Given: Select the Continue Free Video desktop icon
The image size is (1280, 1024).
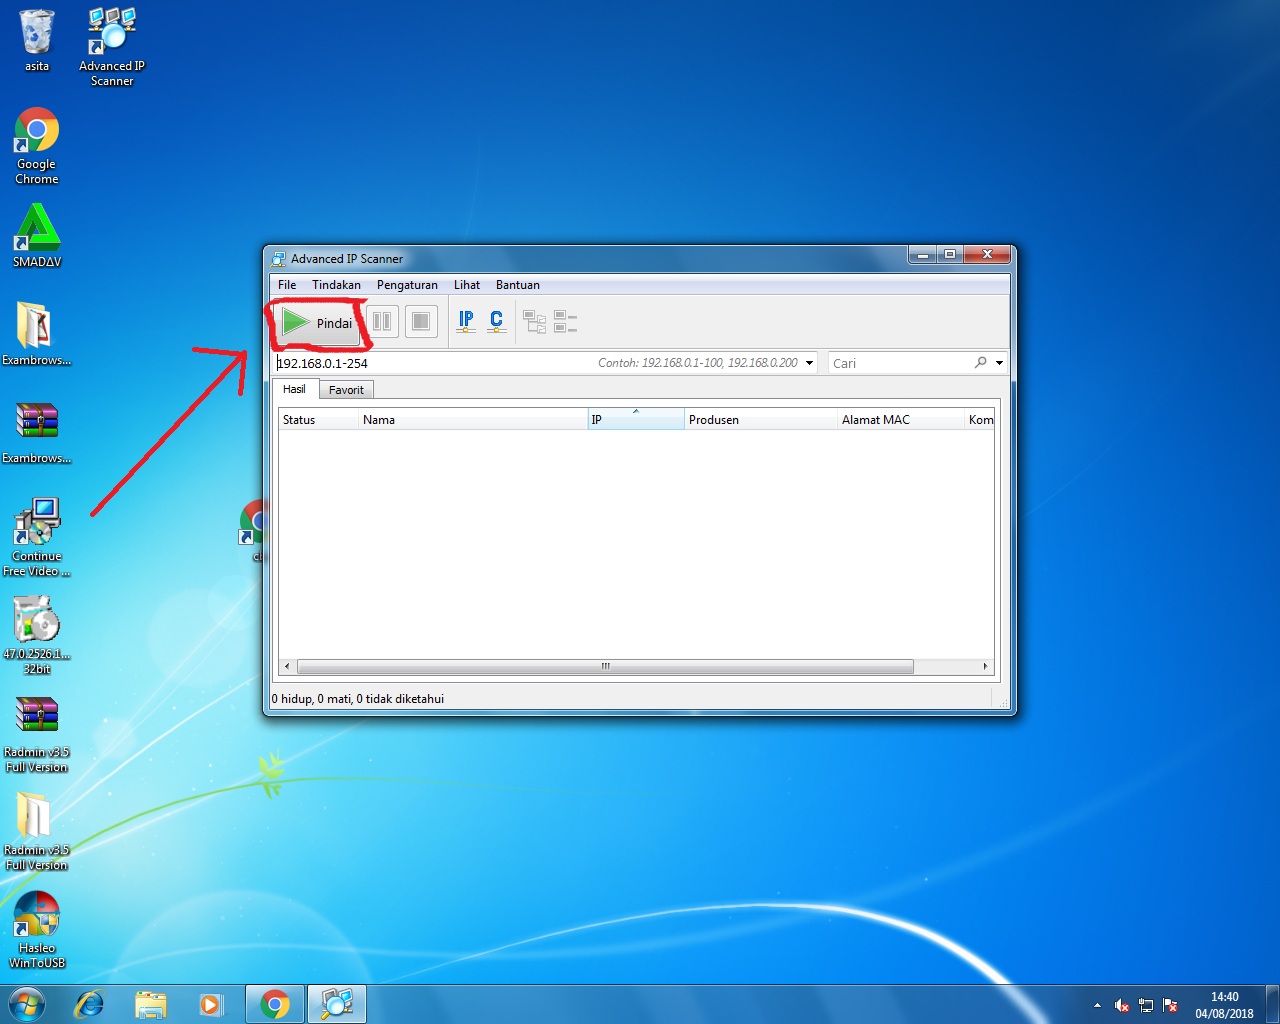Looking at the screenshot, I should pyautogui.click(x=37, y=537).
